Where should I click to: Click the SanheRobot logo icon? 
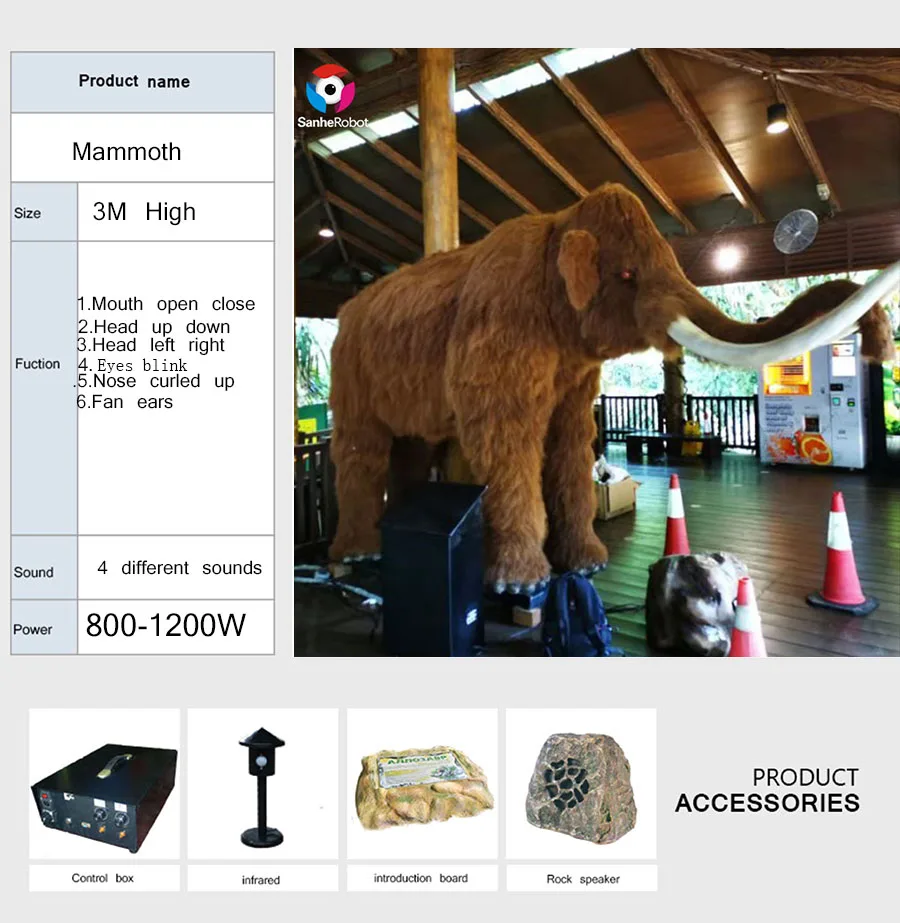click(330, 90)
